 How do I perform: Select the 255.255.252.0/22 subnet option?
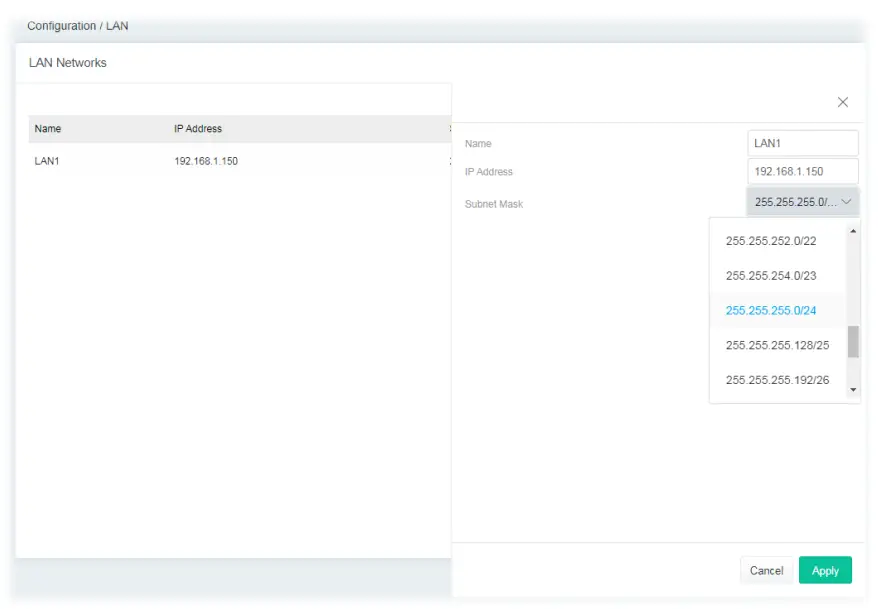point(777,241)
